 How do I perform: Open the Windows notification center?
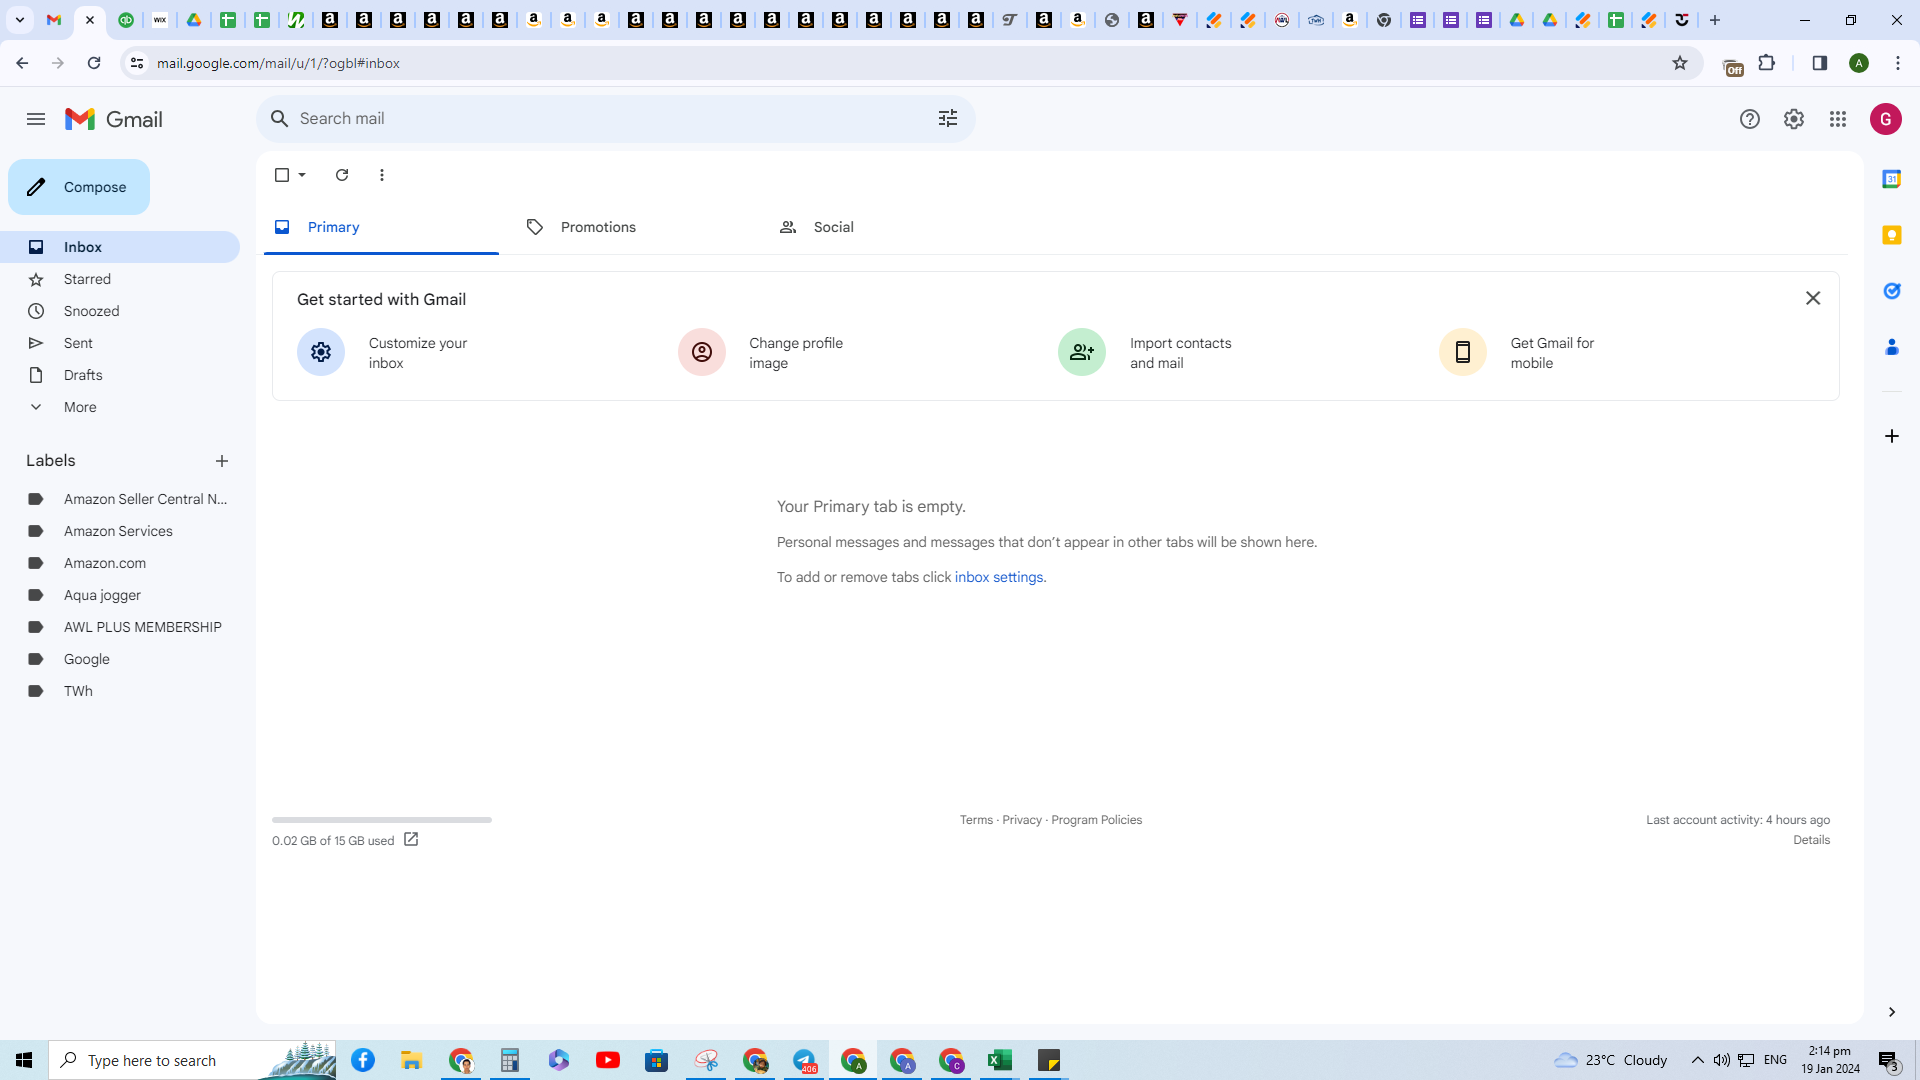click(x=1889, y=1060)
